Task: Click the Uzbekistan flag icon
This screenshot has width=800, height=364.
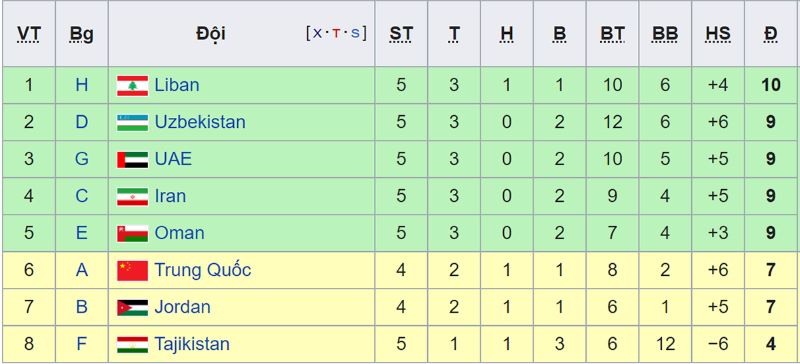Action: point(132,123)
